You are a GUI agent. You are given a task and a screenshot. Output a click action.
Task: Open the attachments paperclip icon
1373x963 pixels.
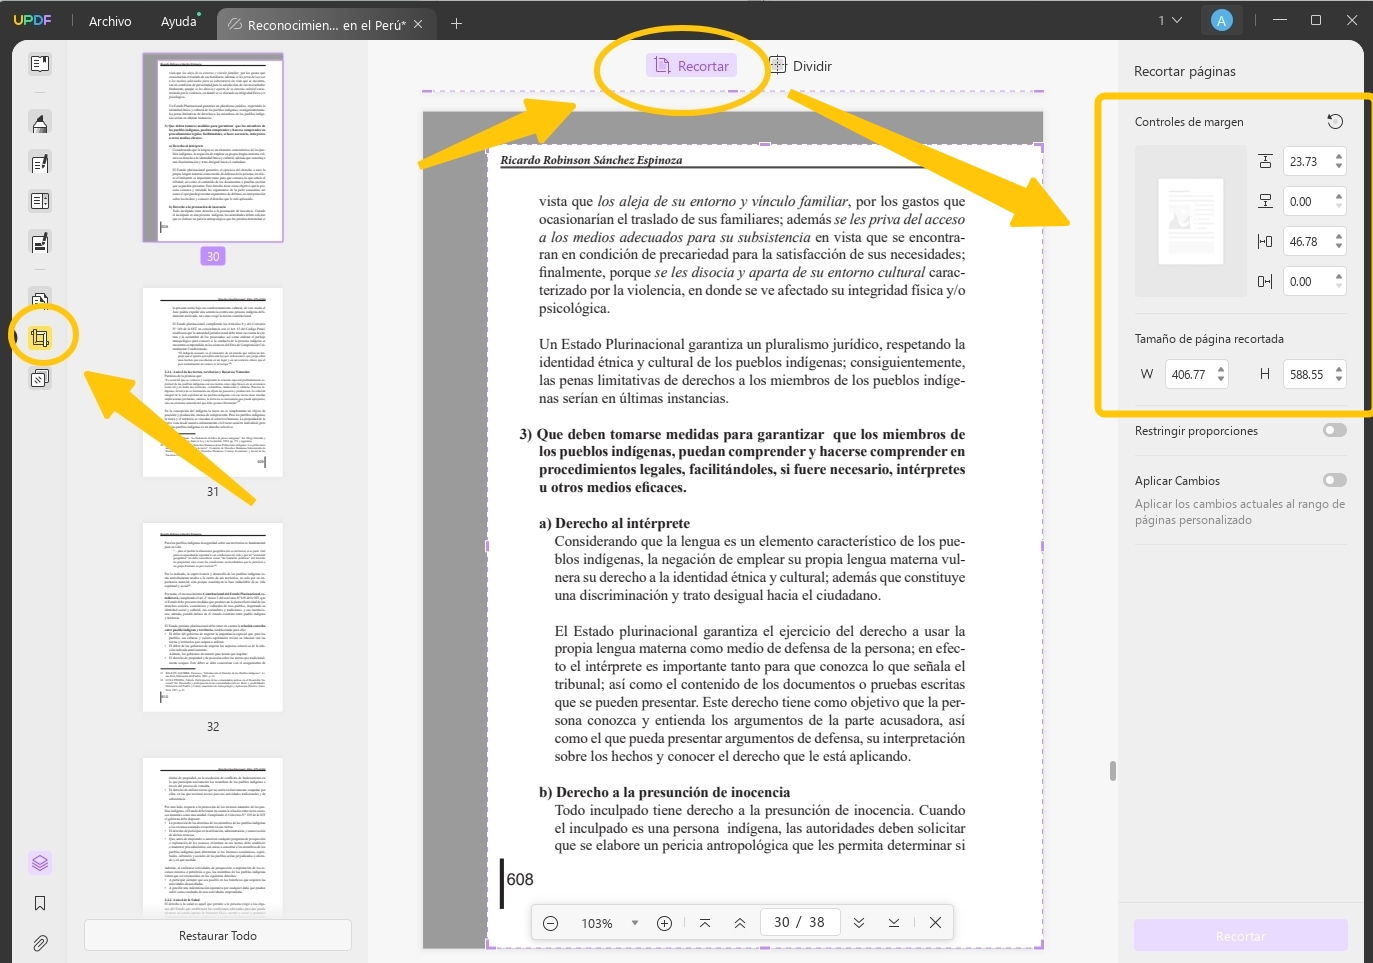(40, 943)
